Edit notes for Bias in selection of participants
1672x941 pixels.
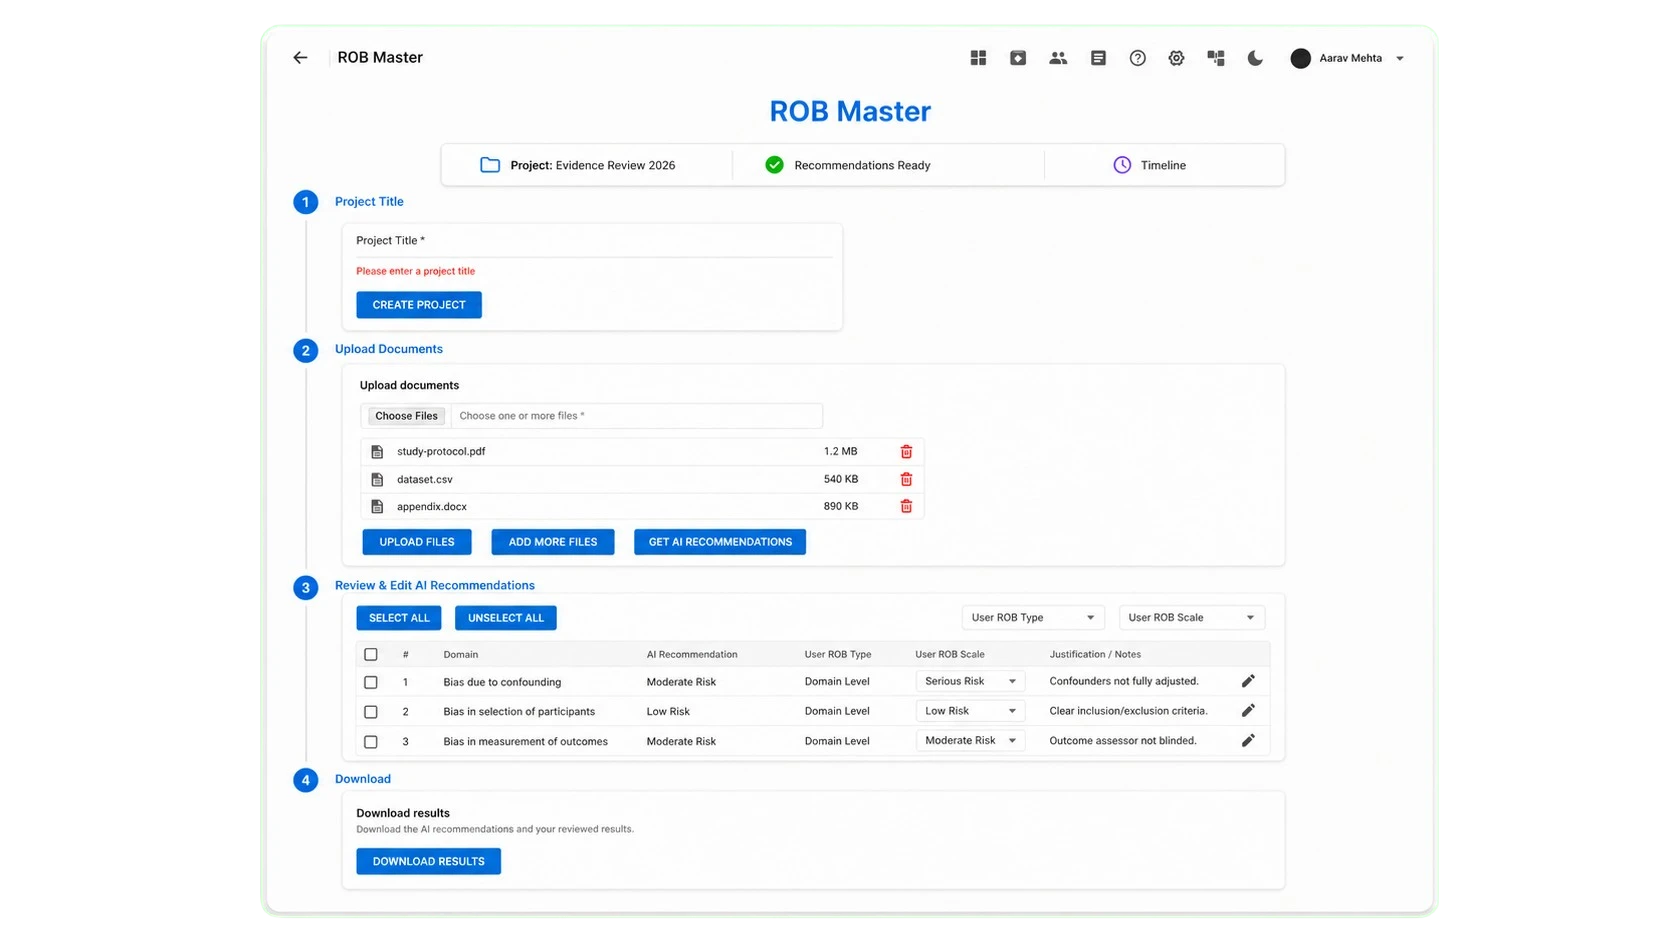click(1248, 711)
